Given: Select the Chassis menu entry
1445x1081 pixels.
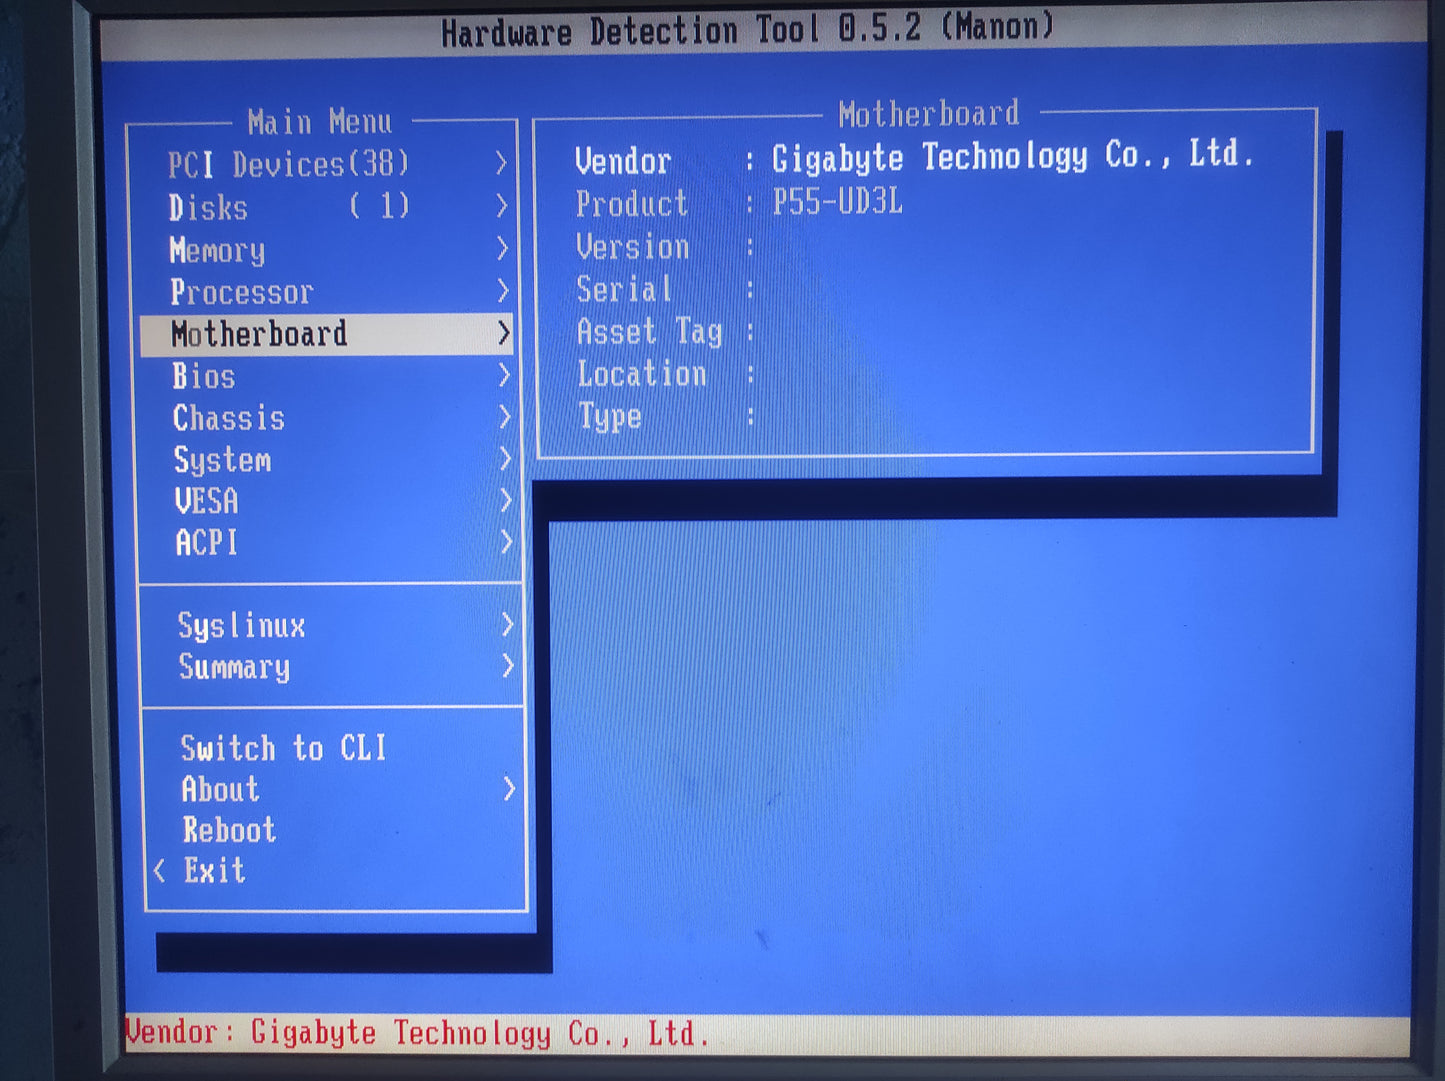Looking at the screenshot, I should point(228,418).
